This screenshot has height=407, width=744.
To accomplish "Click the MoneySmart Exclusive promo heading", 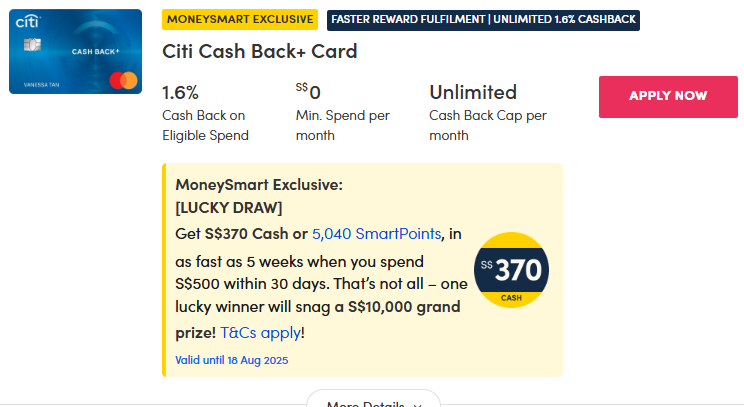I will tap(259, 185).
